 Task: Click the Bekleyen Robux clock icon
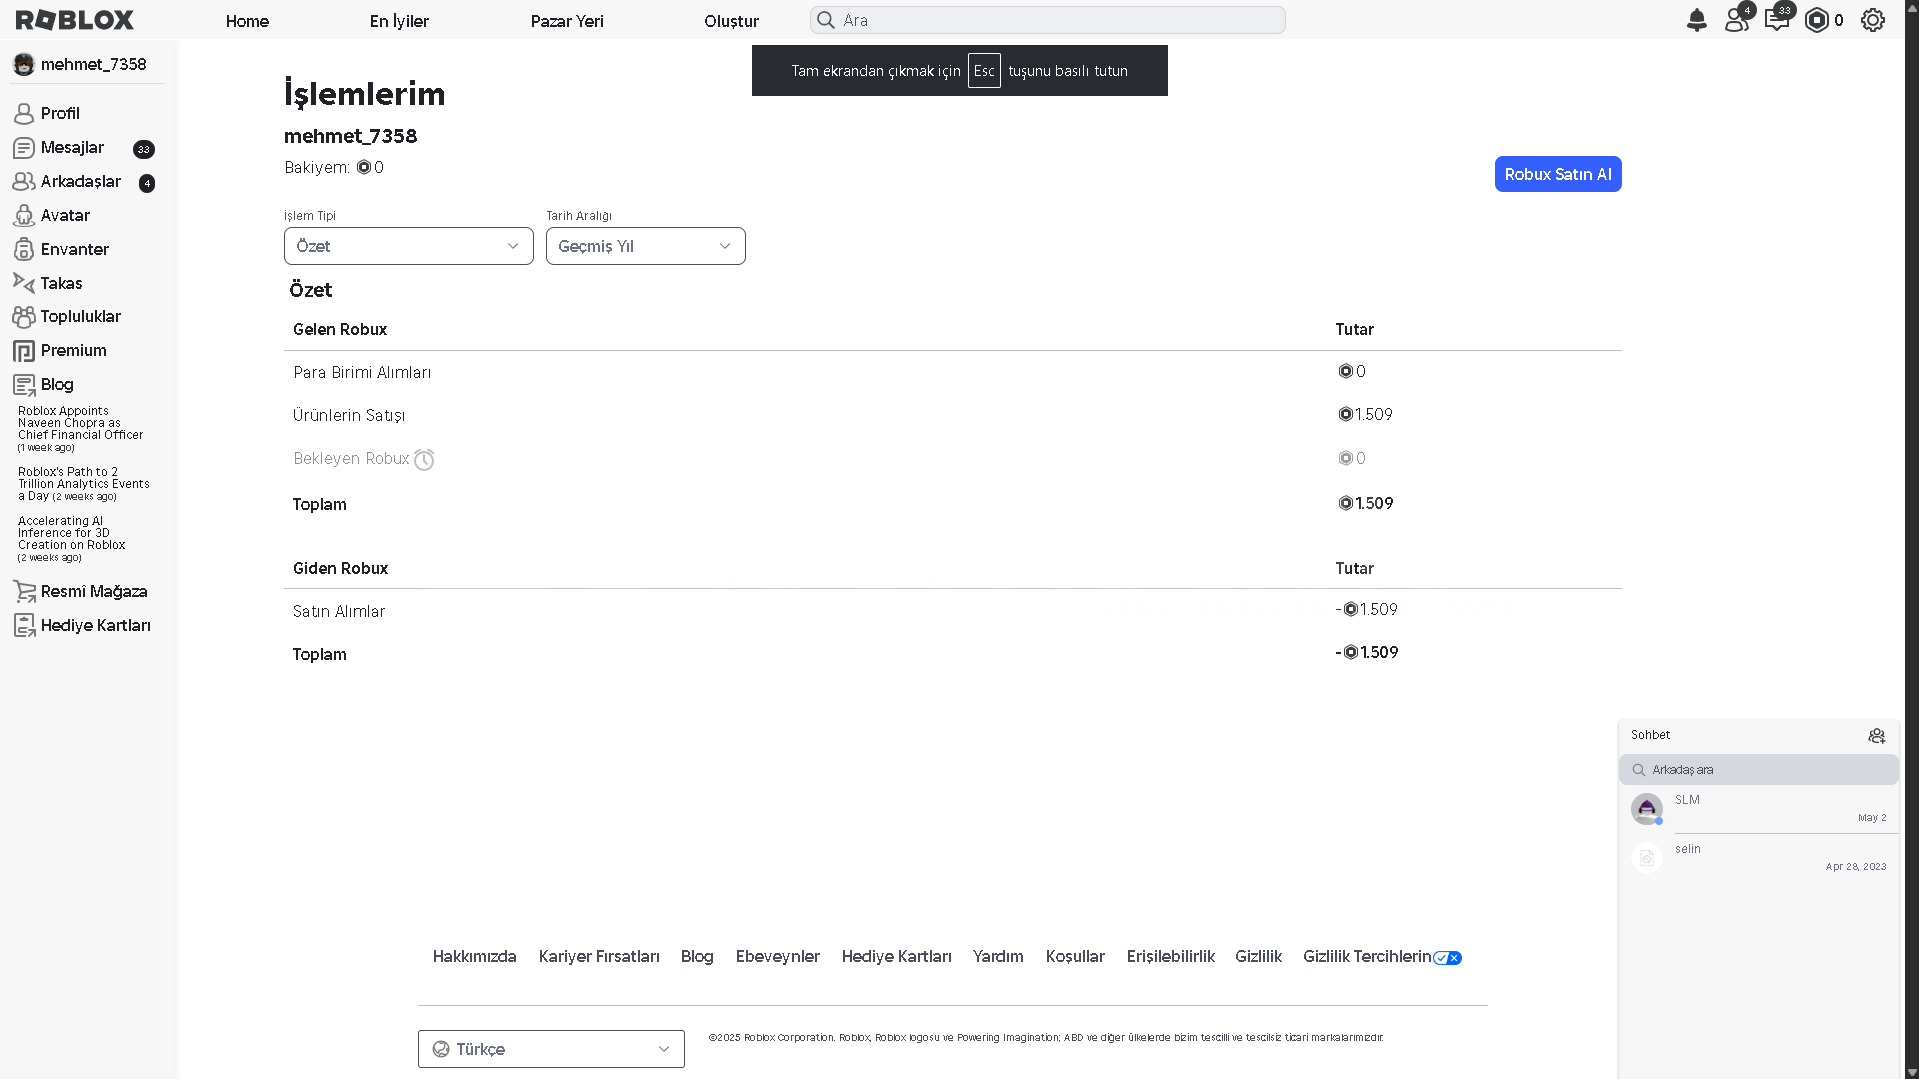pos(424,459)
